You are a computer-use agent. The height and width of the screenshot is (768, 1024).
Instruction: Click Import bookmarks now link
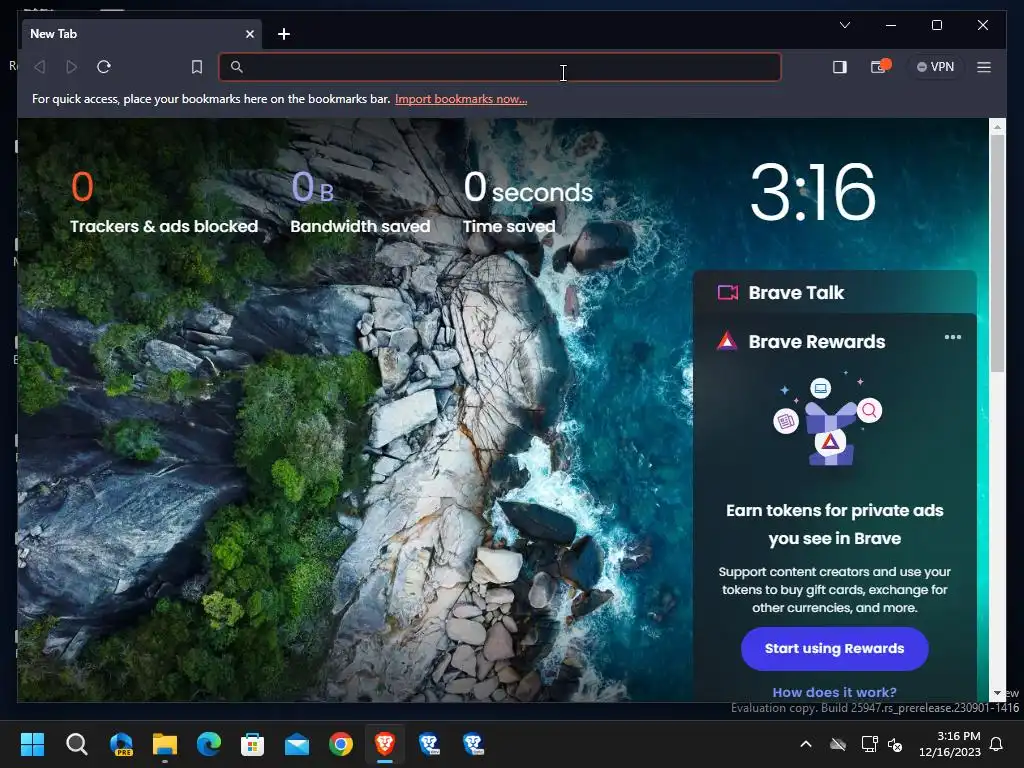461,99
